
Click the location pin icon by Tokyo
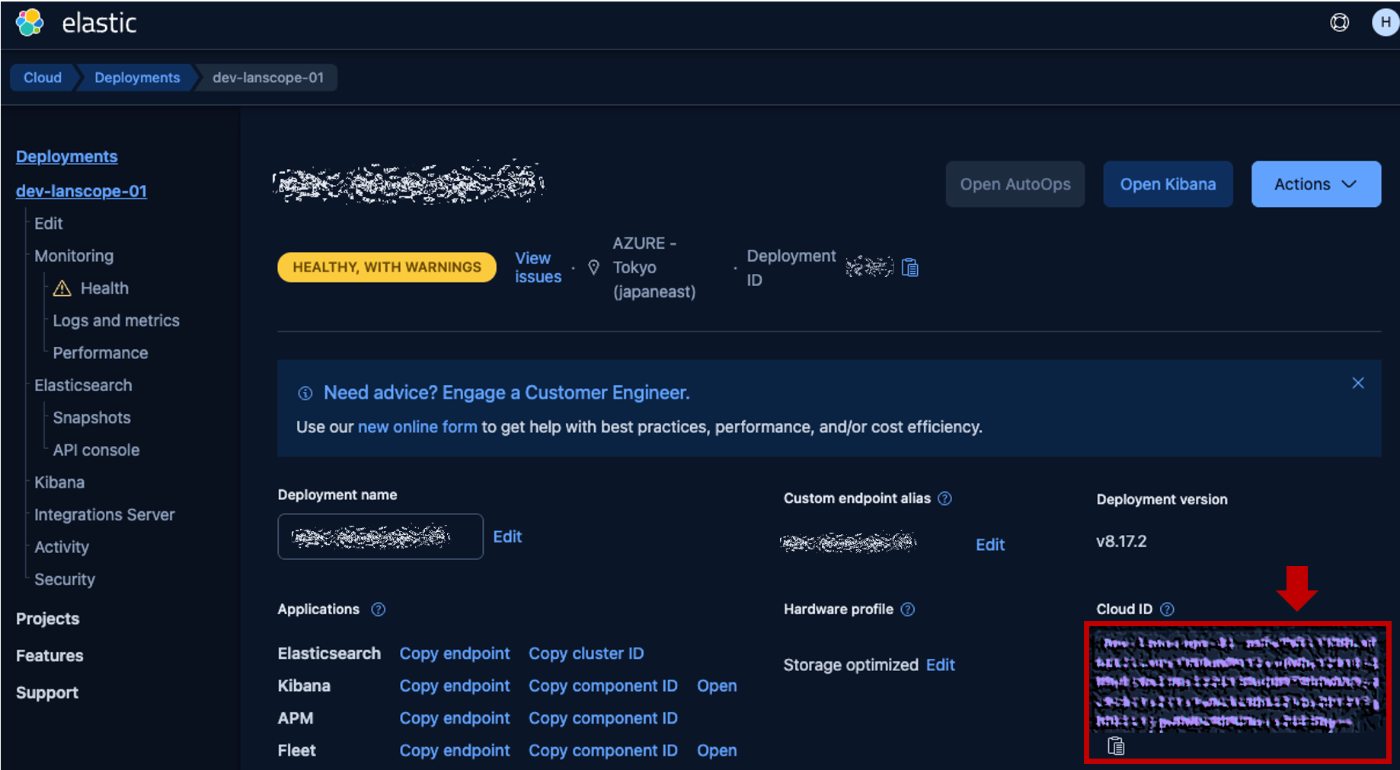pyautogui.click(x=594, y=268)
